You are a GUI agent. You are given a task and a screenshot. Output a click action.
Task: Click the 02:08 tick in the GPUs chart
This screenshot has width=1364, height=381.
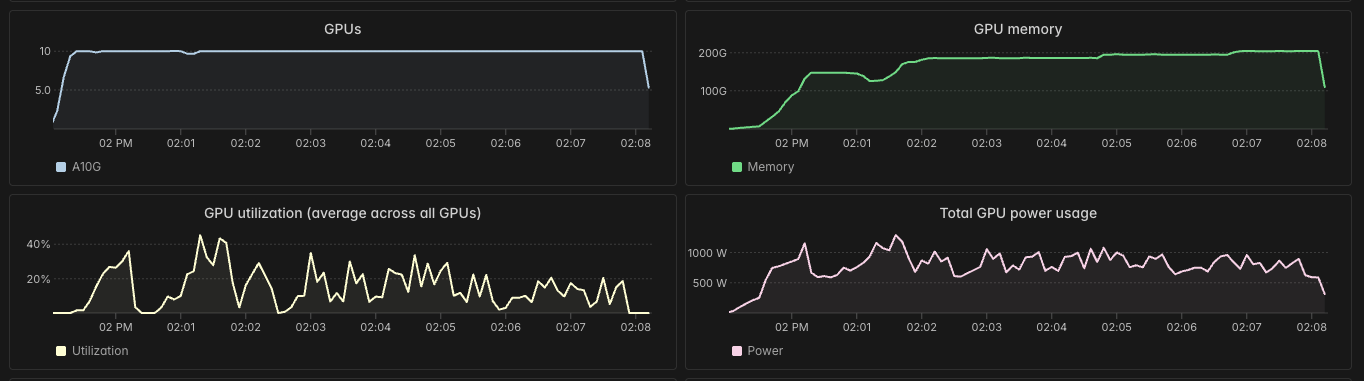coord(636,143)
